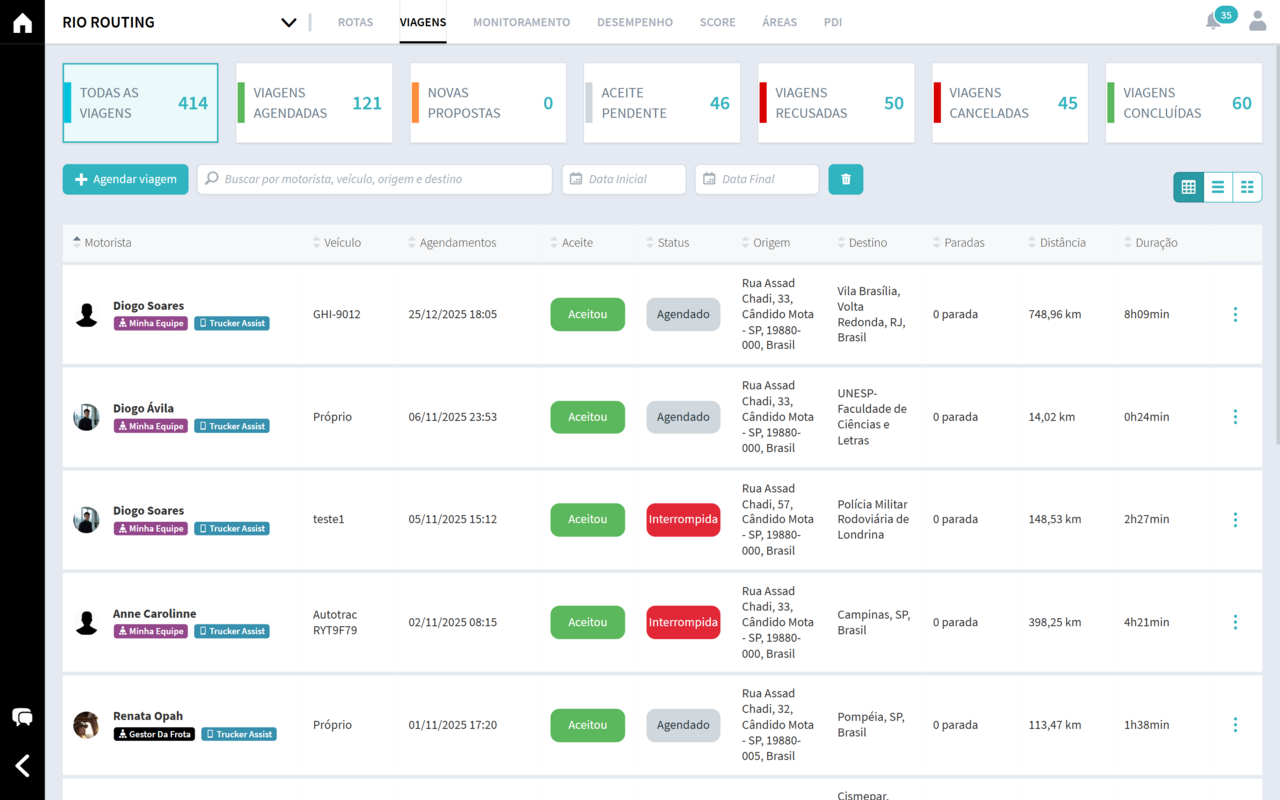
Task: Filter by Viagens Canceladas card
Action: tap(1010, 103)
